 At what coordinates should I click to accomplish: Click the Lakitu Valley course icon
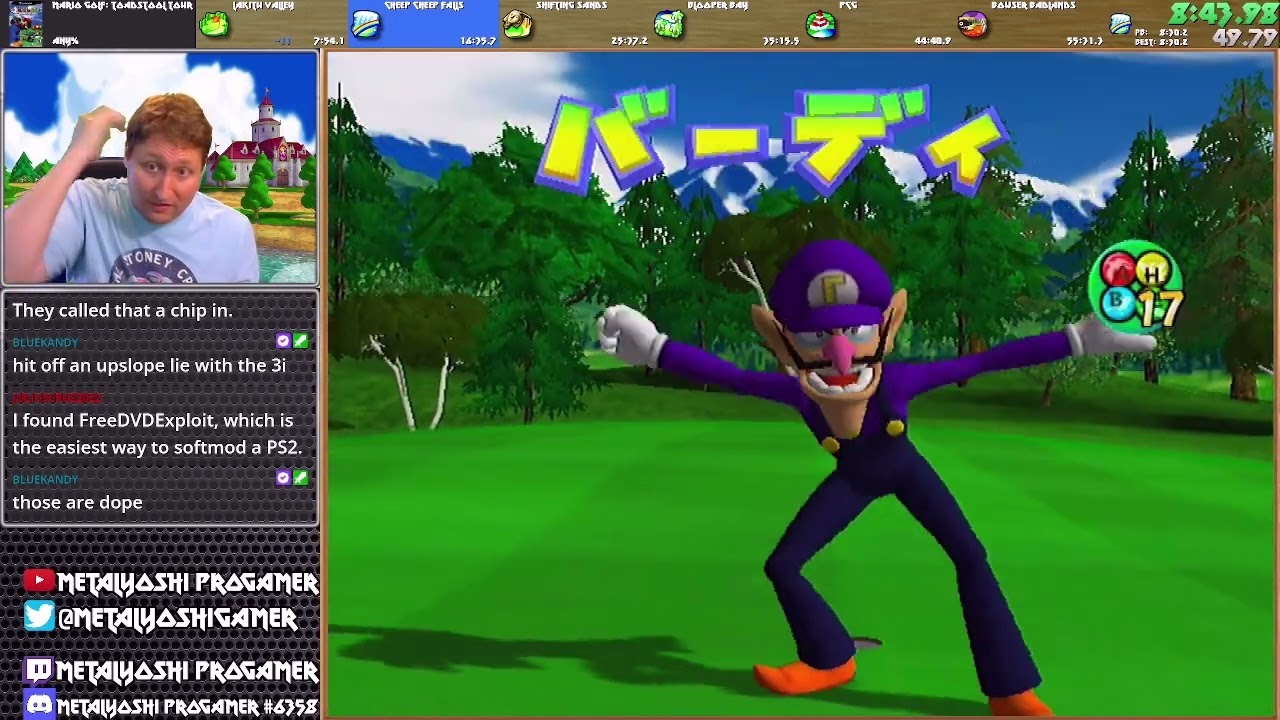(214, 24)
